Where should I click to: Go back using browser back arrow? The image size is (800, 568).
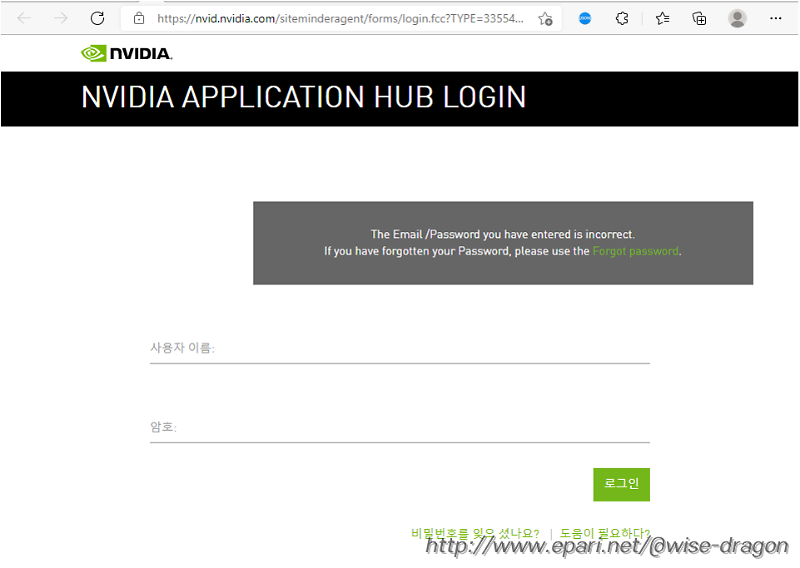point(24,18)
